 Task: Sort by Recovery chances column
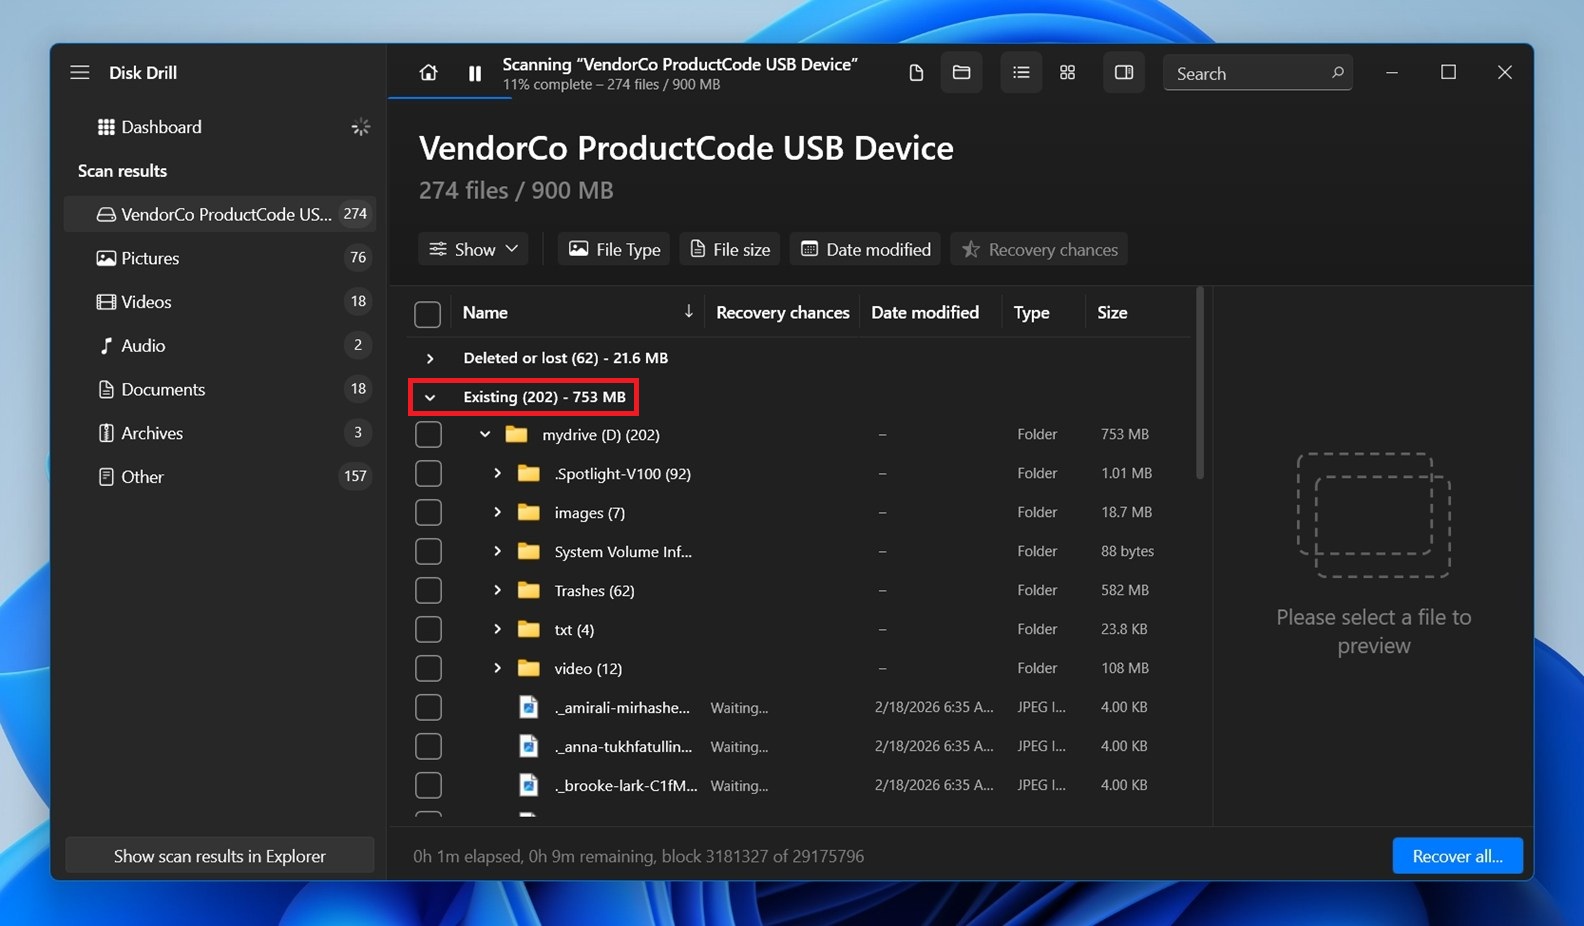[x=782, y=313]
